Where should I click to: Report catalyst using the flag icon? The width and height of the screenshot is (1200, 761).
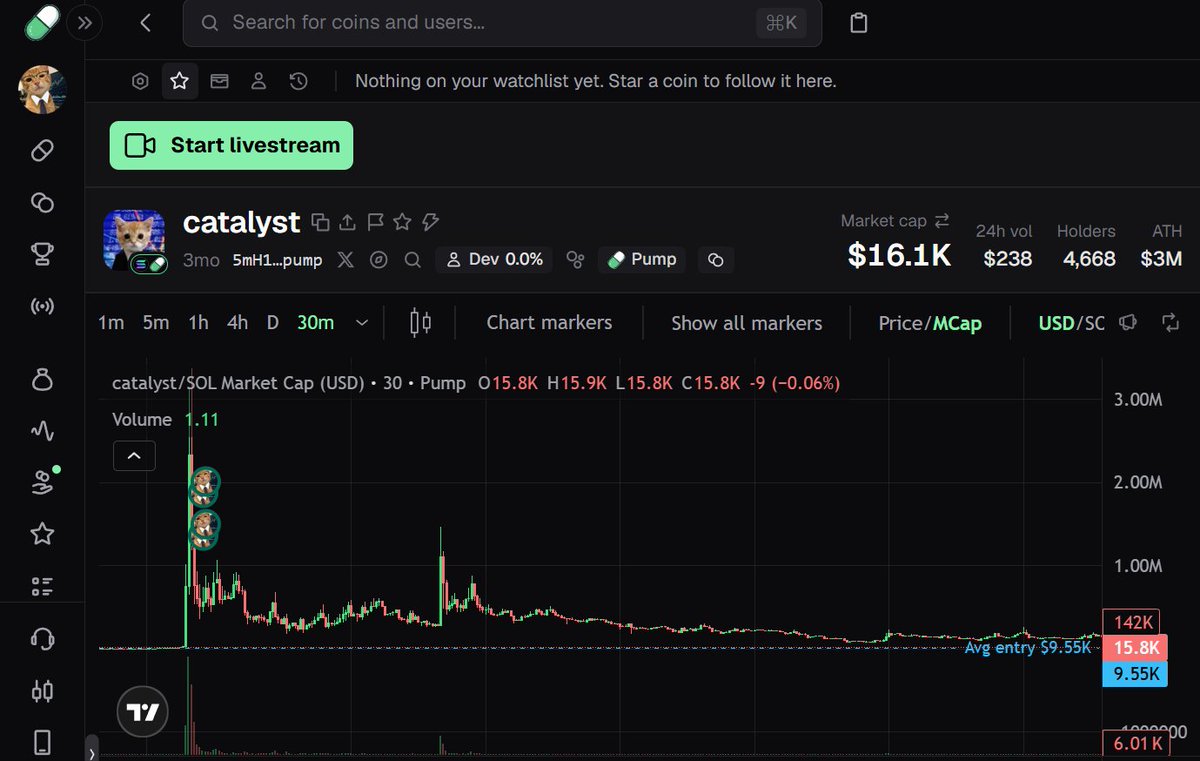click(375, 222)
